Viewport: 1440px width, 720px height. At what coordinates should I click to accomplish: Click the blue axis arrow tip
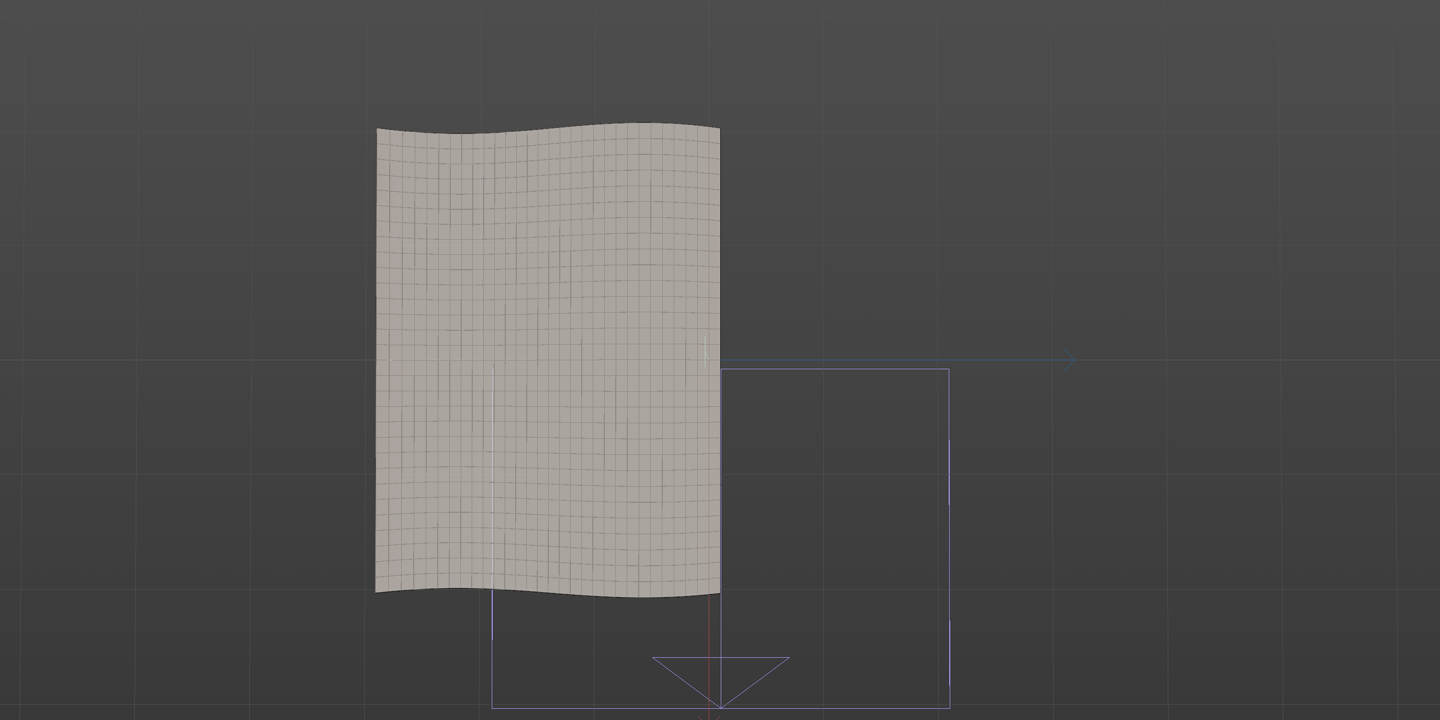1071,360
